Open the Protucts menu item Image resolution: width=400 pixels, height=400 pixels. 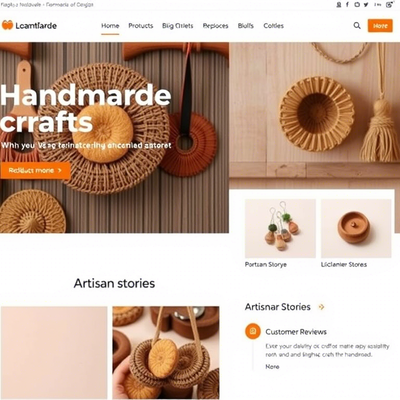tap(141, 26)
